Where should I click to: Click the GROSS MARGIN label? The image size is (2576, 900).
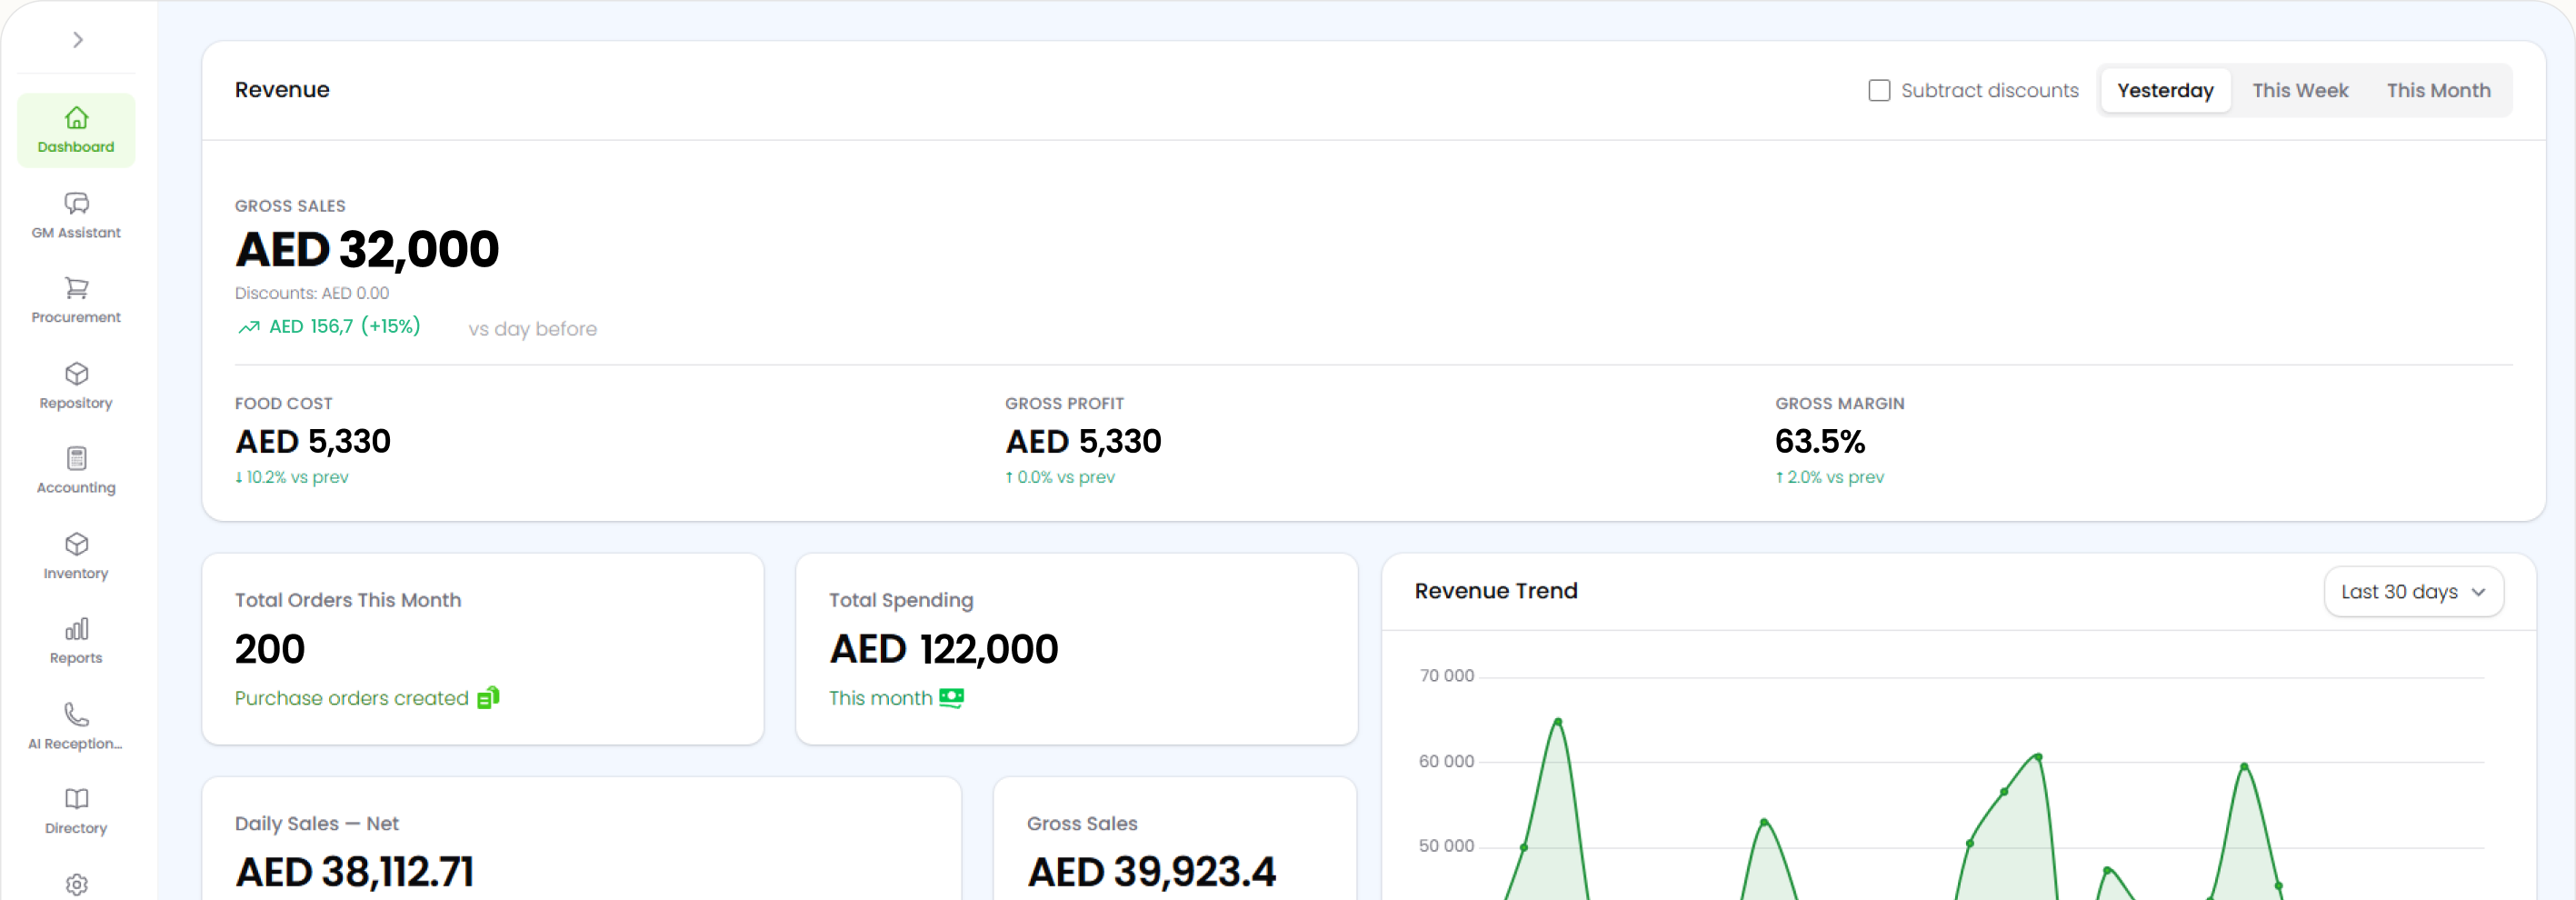click(x=1840, y=404)
